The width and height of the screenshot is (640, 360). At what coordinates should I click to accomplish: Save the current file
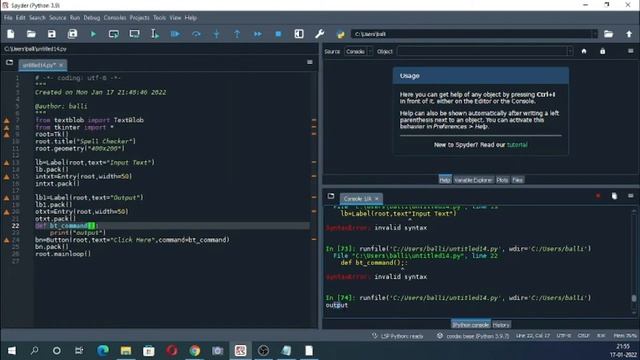[52, 34]
